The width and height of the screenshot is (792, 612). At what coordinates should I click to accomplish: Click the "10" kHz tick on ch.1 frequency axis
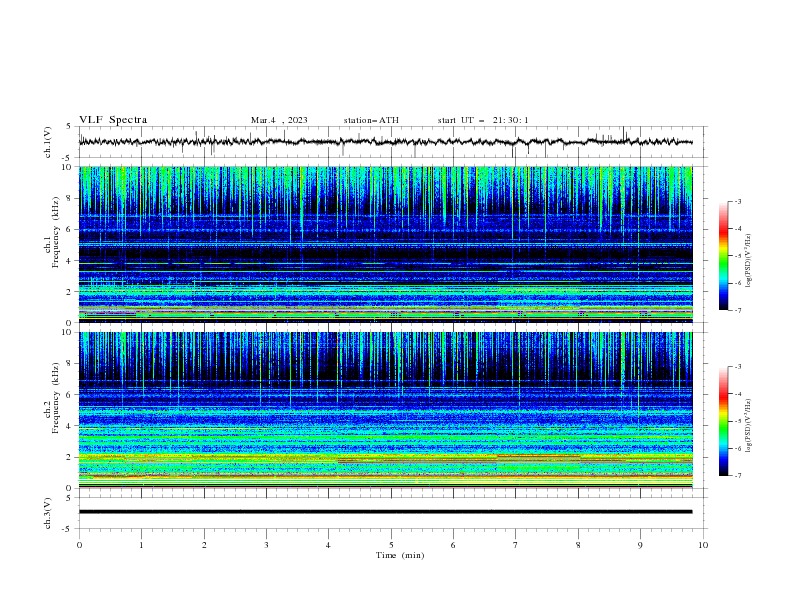point(67,167)
